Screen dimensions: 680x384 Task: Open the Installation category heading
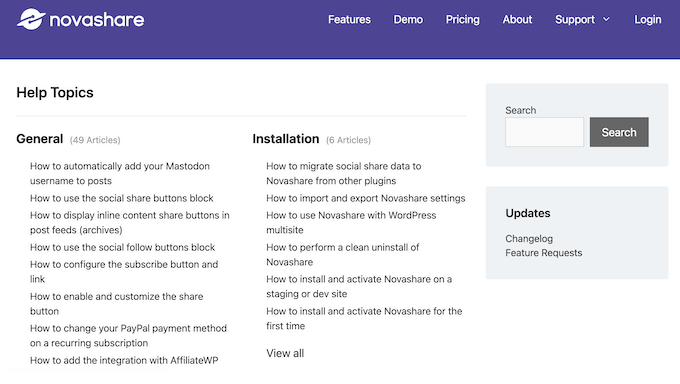point(286,139)
